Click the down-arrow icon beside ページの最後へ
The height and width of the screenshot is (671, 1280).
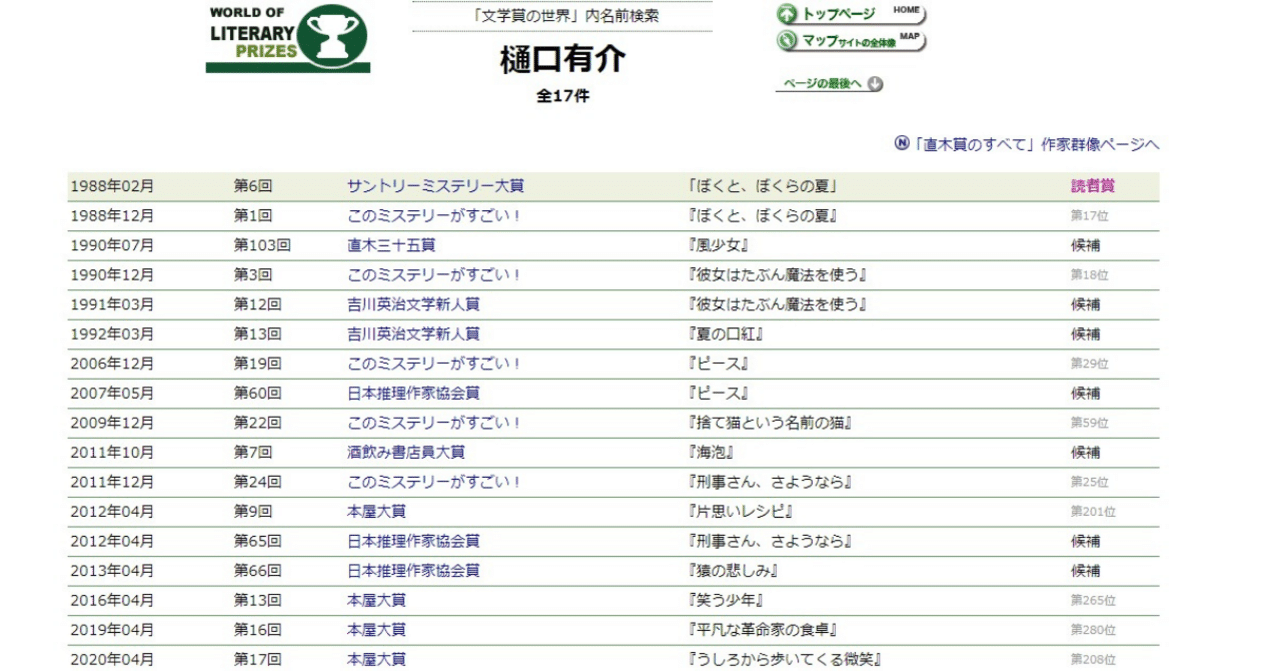[876, 84]
